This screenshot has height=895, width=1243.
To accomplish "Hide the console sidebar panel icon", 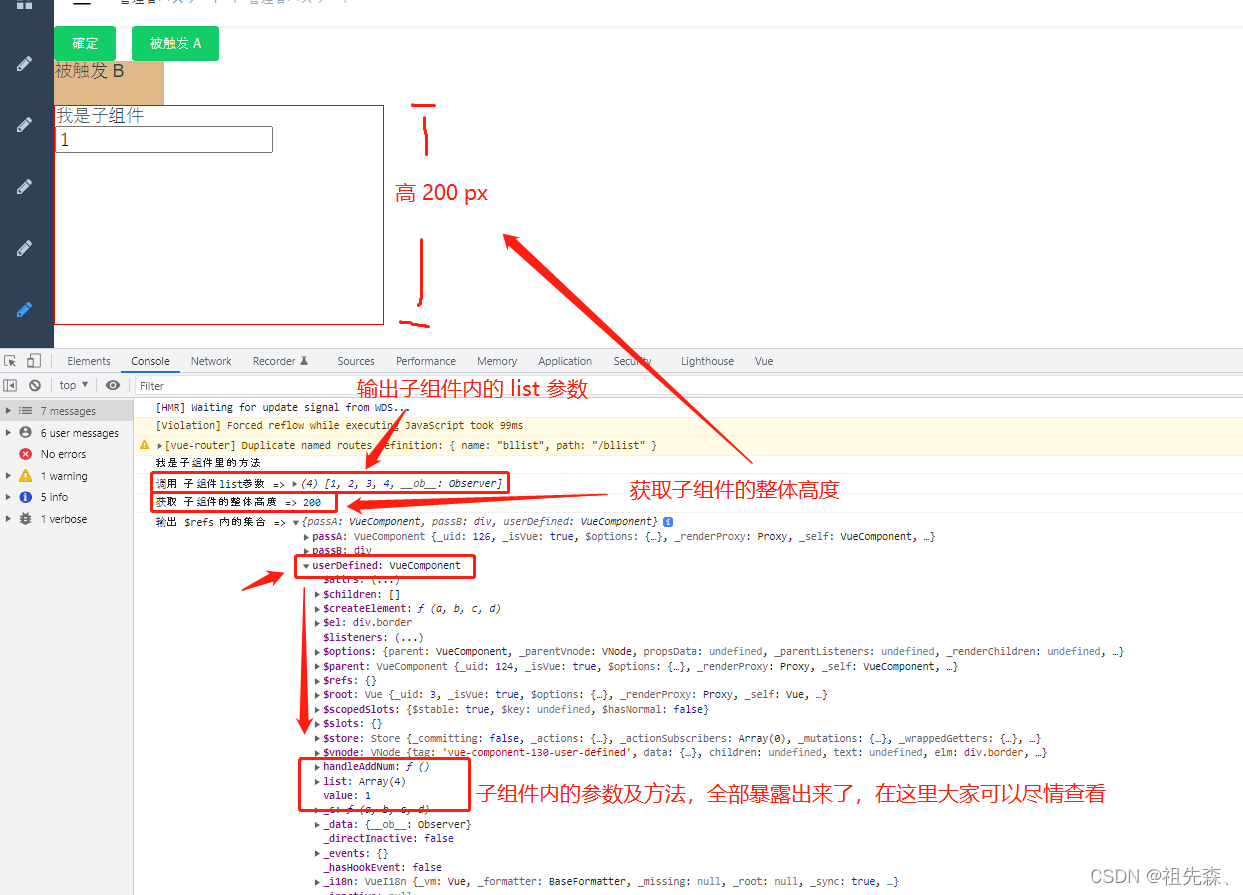I will 11,385.
